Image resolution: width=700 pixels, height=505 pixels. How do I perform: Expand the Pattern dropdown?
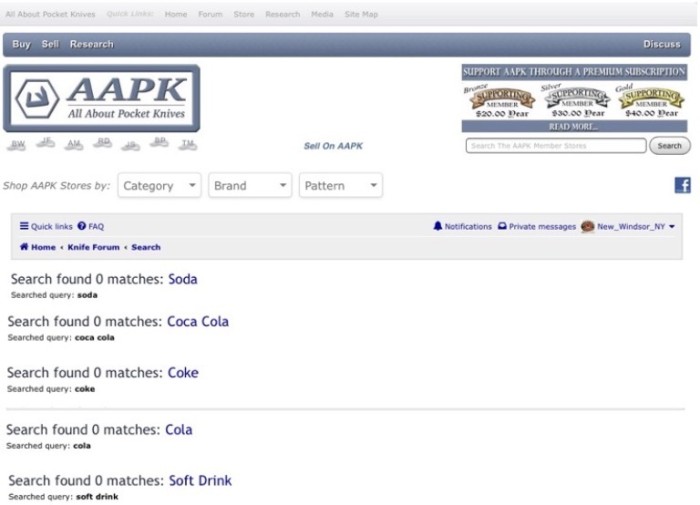click(341, 185)
